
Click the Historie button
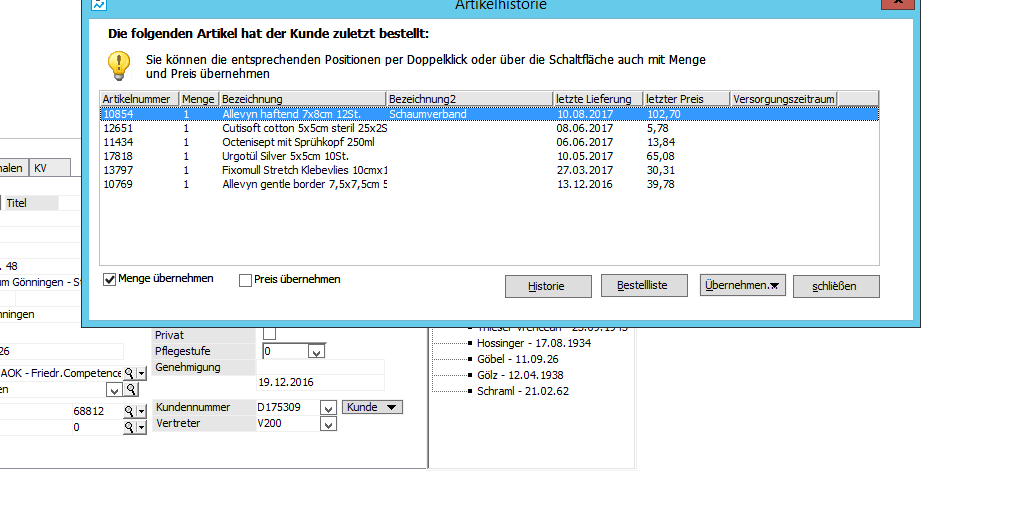click(x=548, y=286)
